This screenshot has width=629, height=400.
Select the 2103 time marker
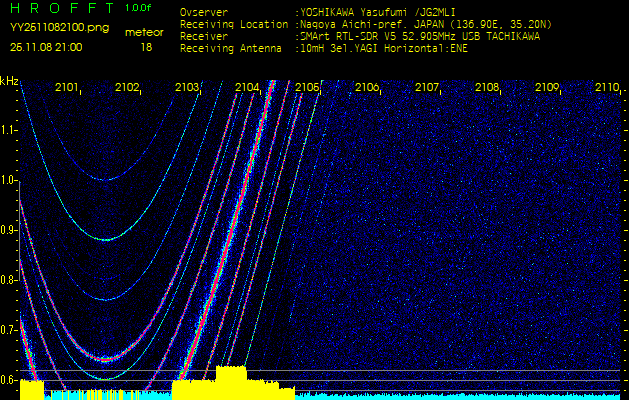pos(187,88)
